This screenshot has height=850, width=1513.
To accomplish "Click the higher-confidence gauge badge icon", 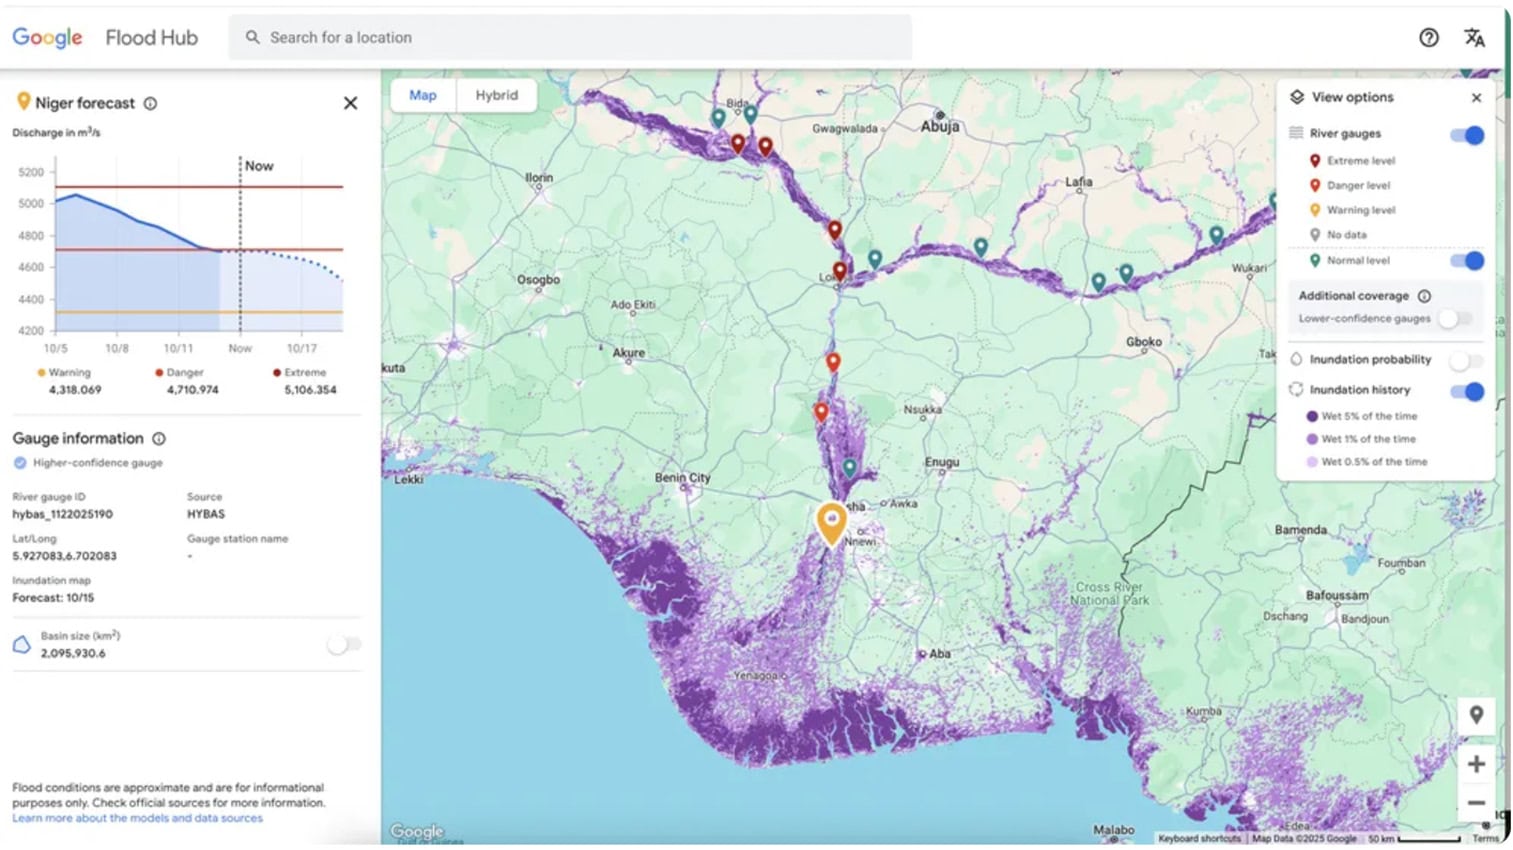I will pyautogui.click(x=20, y=463).
